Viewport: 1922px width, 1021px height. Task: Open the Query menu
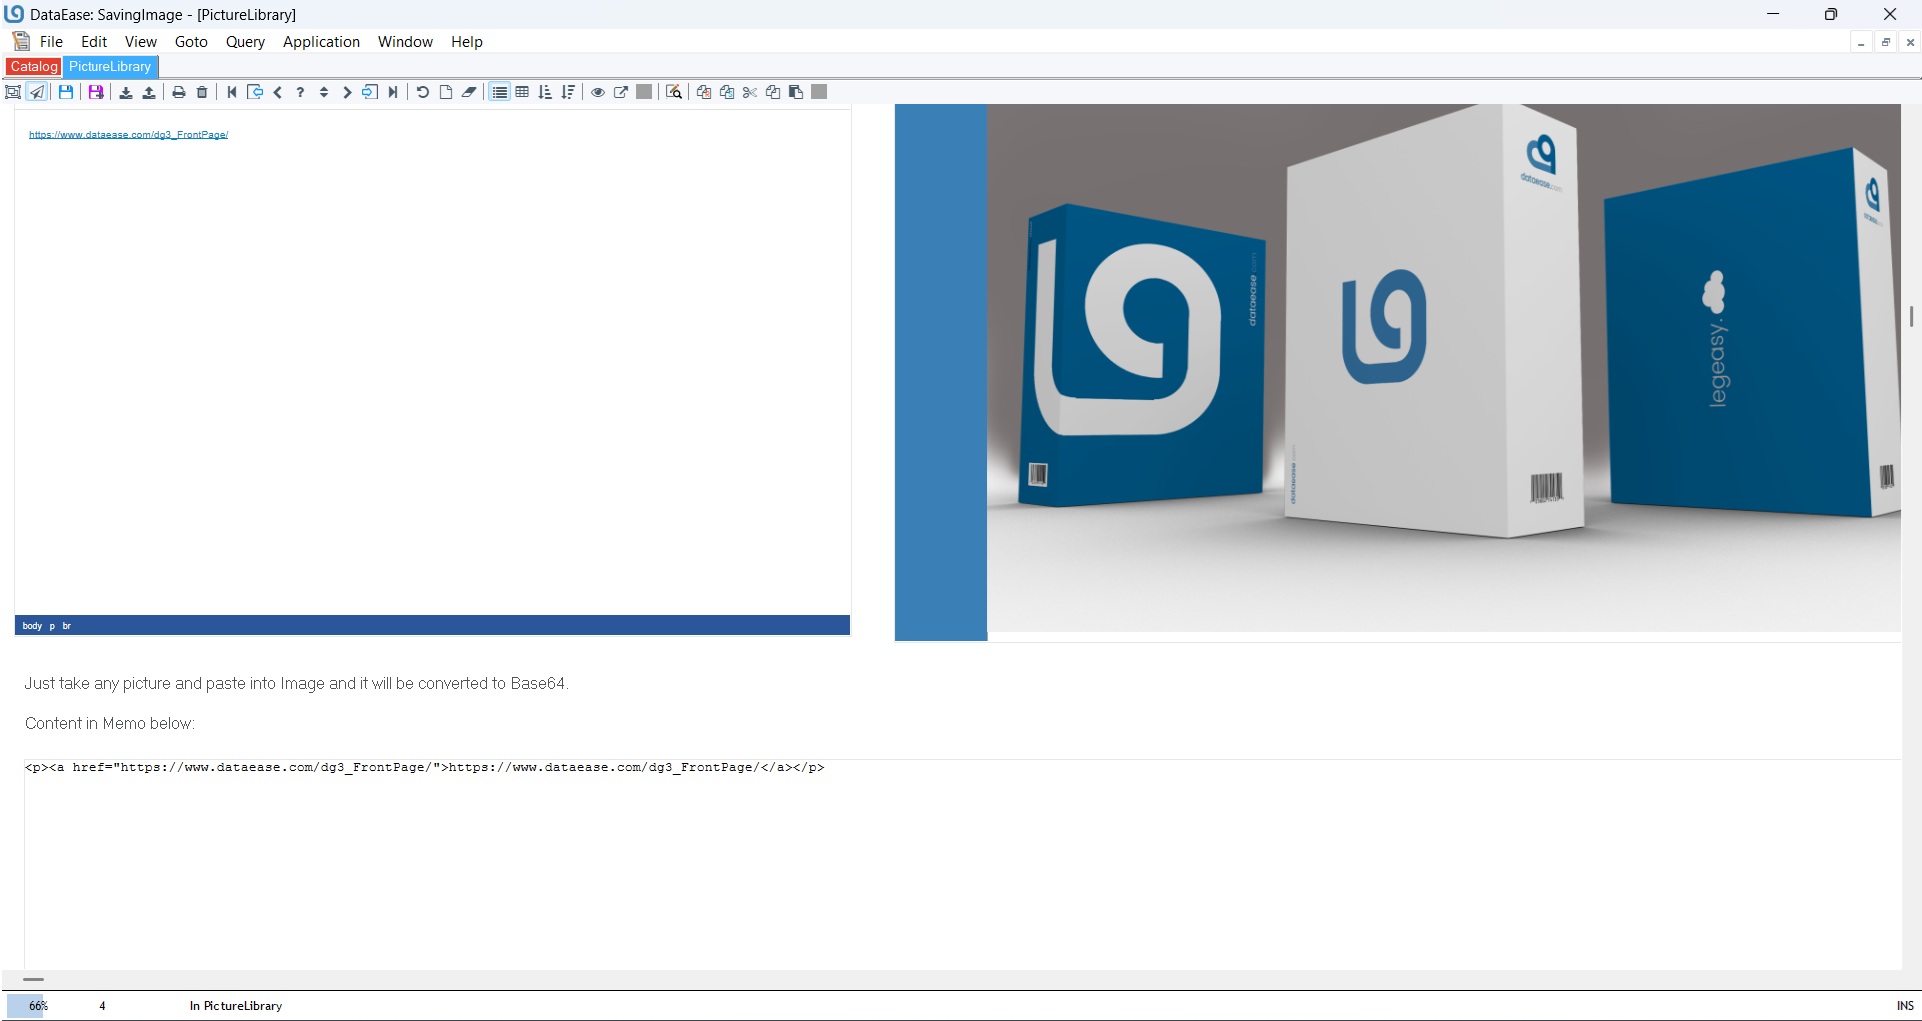pos(245,42)
